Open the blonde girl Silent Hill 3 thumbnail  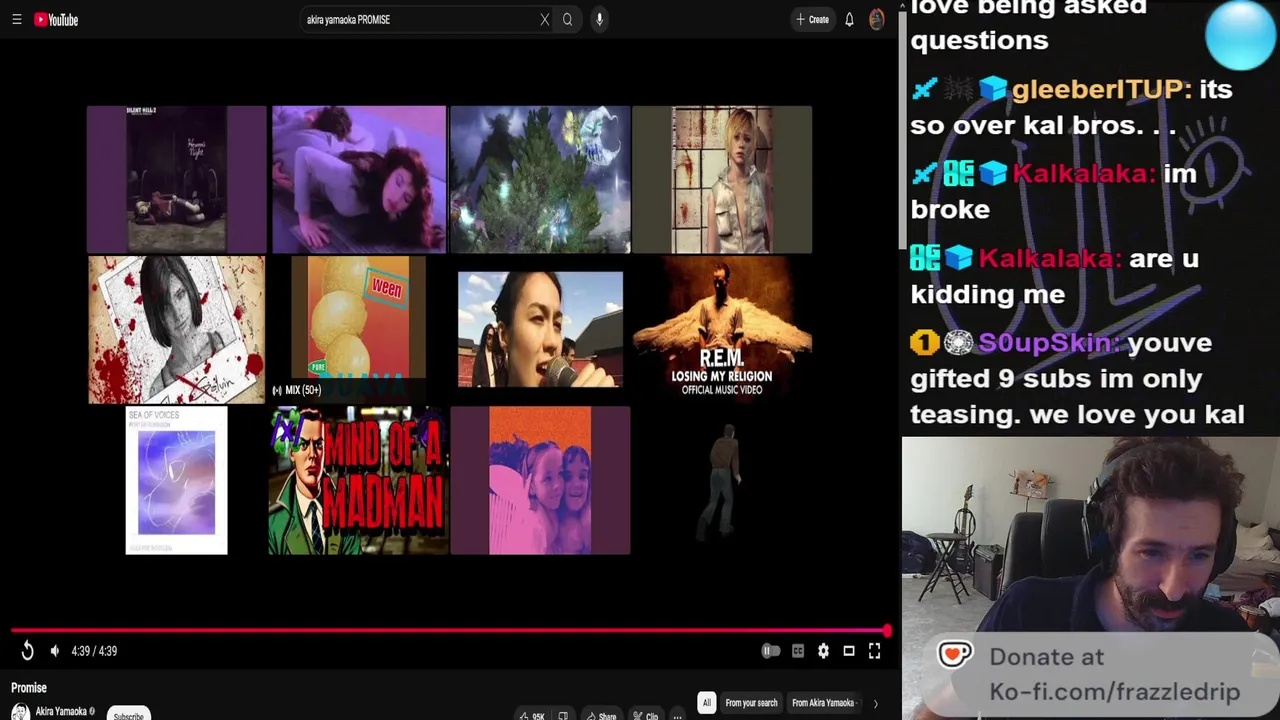[722, 179]
